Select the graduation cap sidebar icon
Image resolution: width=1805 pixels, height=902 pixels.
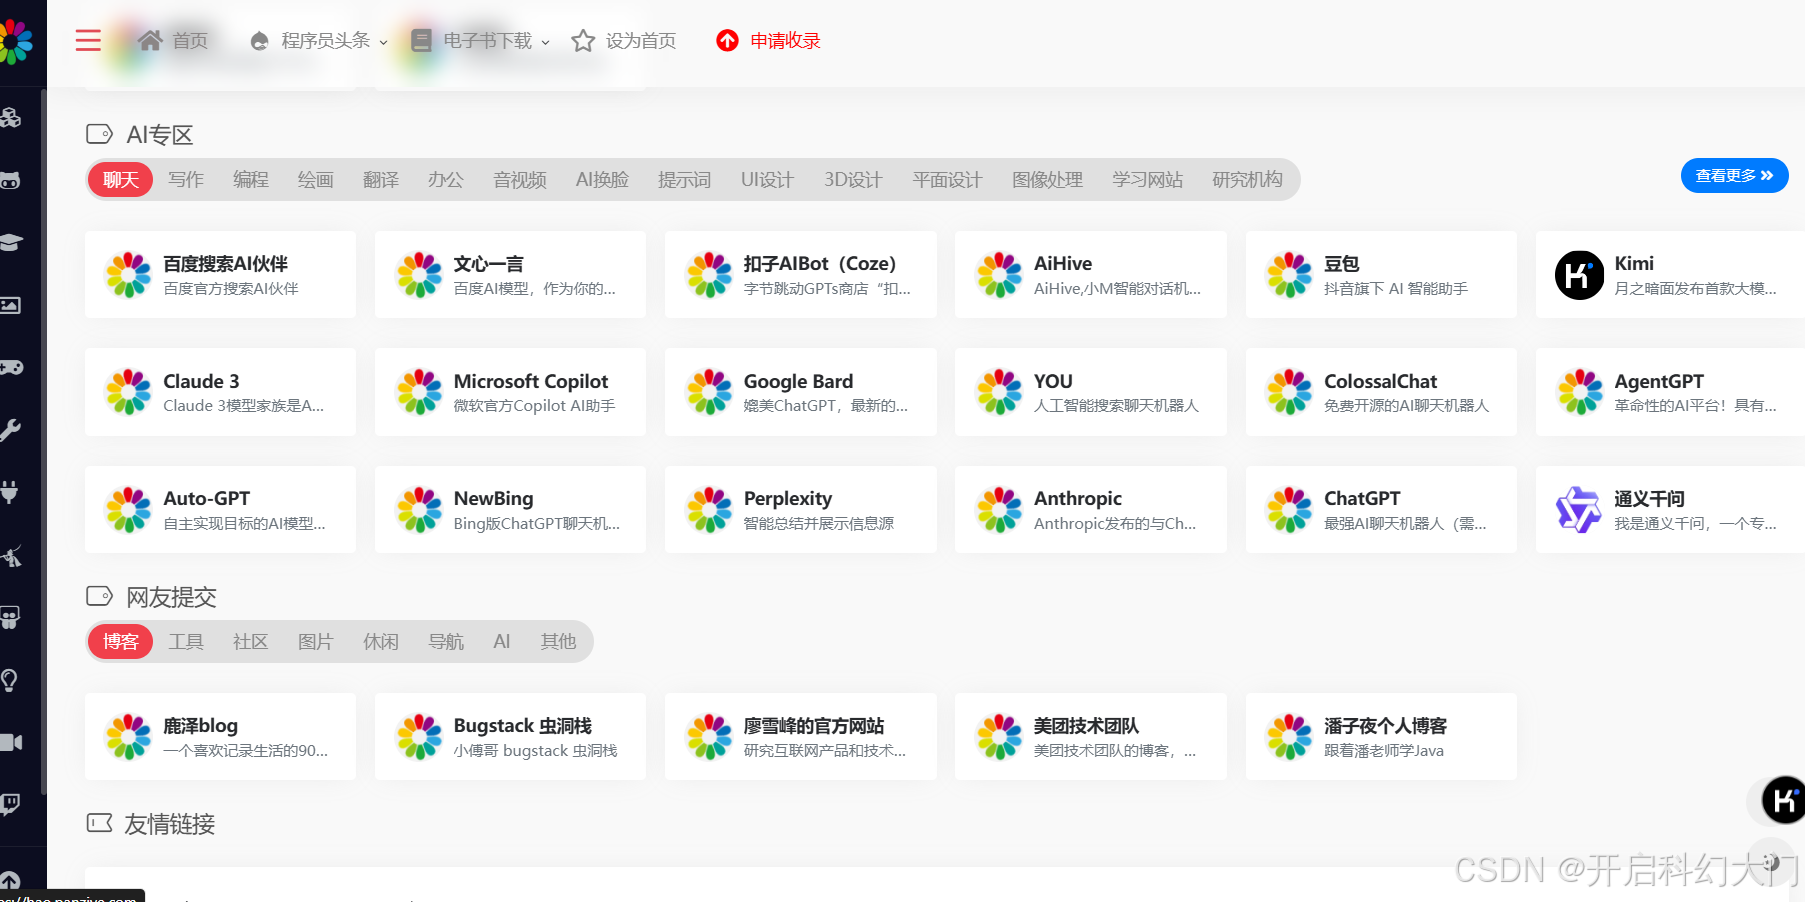click(x=10, y=243)
